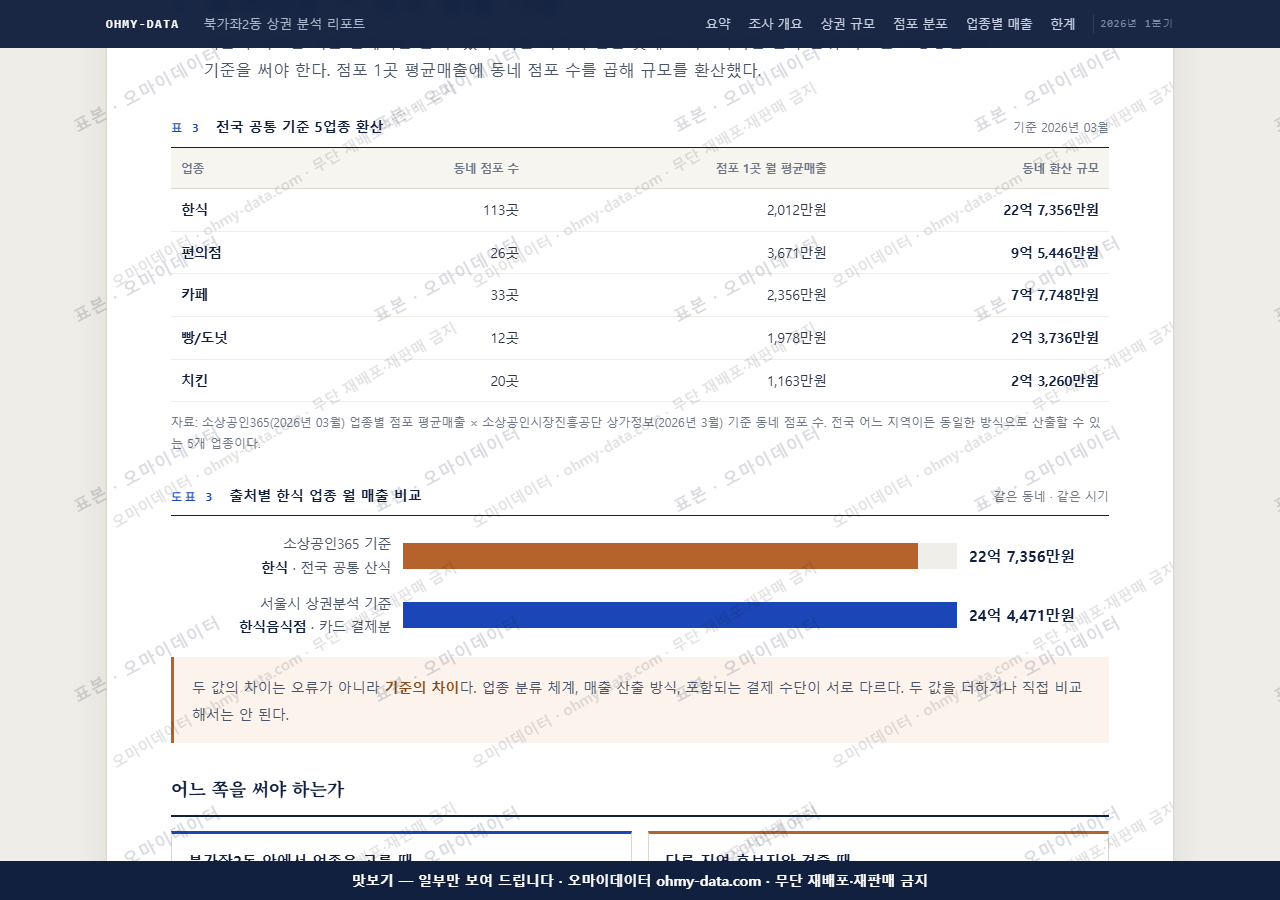
Task: Click the 서울시 상권분석 기준 bar label
Action: (326, 603)
